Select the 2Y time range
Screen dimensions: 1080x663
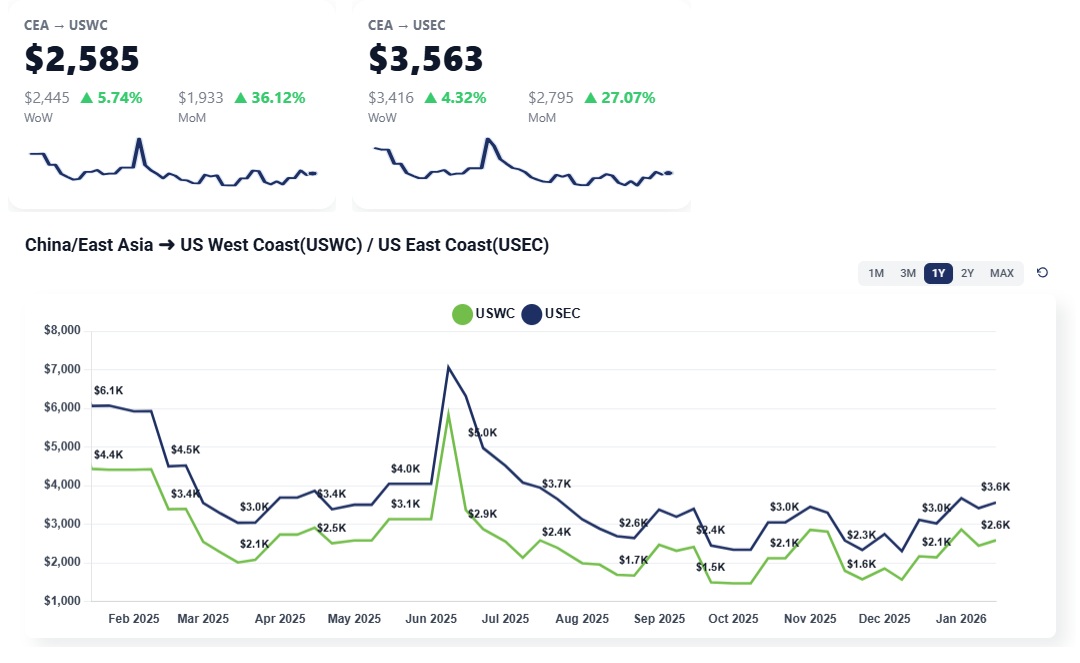(967, 273)
